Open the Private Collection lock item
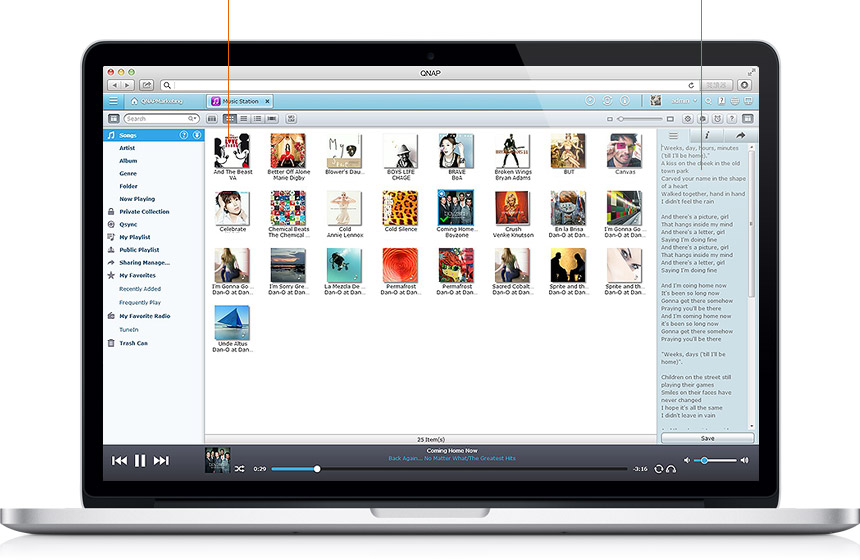The width and height of the screenshot is (860, 560). click(x=144, y=212)
